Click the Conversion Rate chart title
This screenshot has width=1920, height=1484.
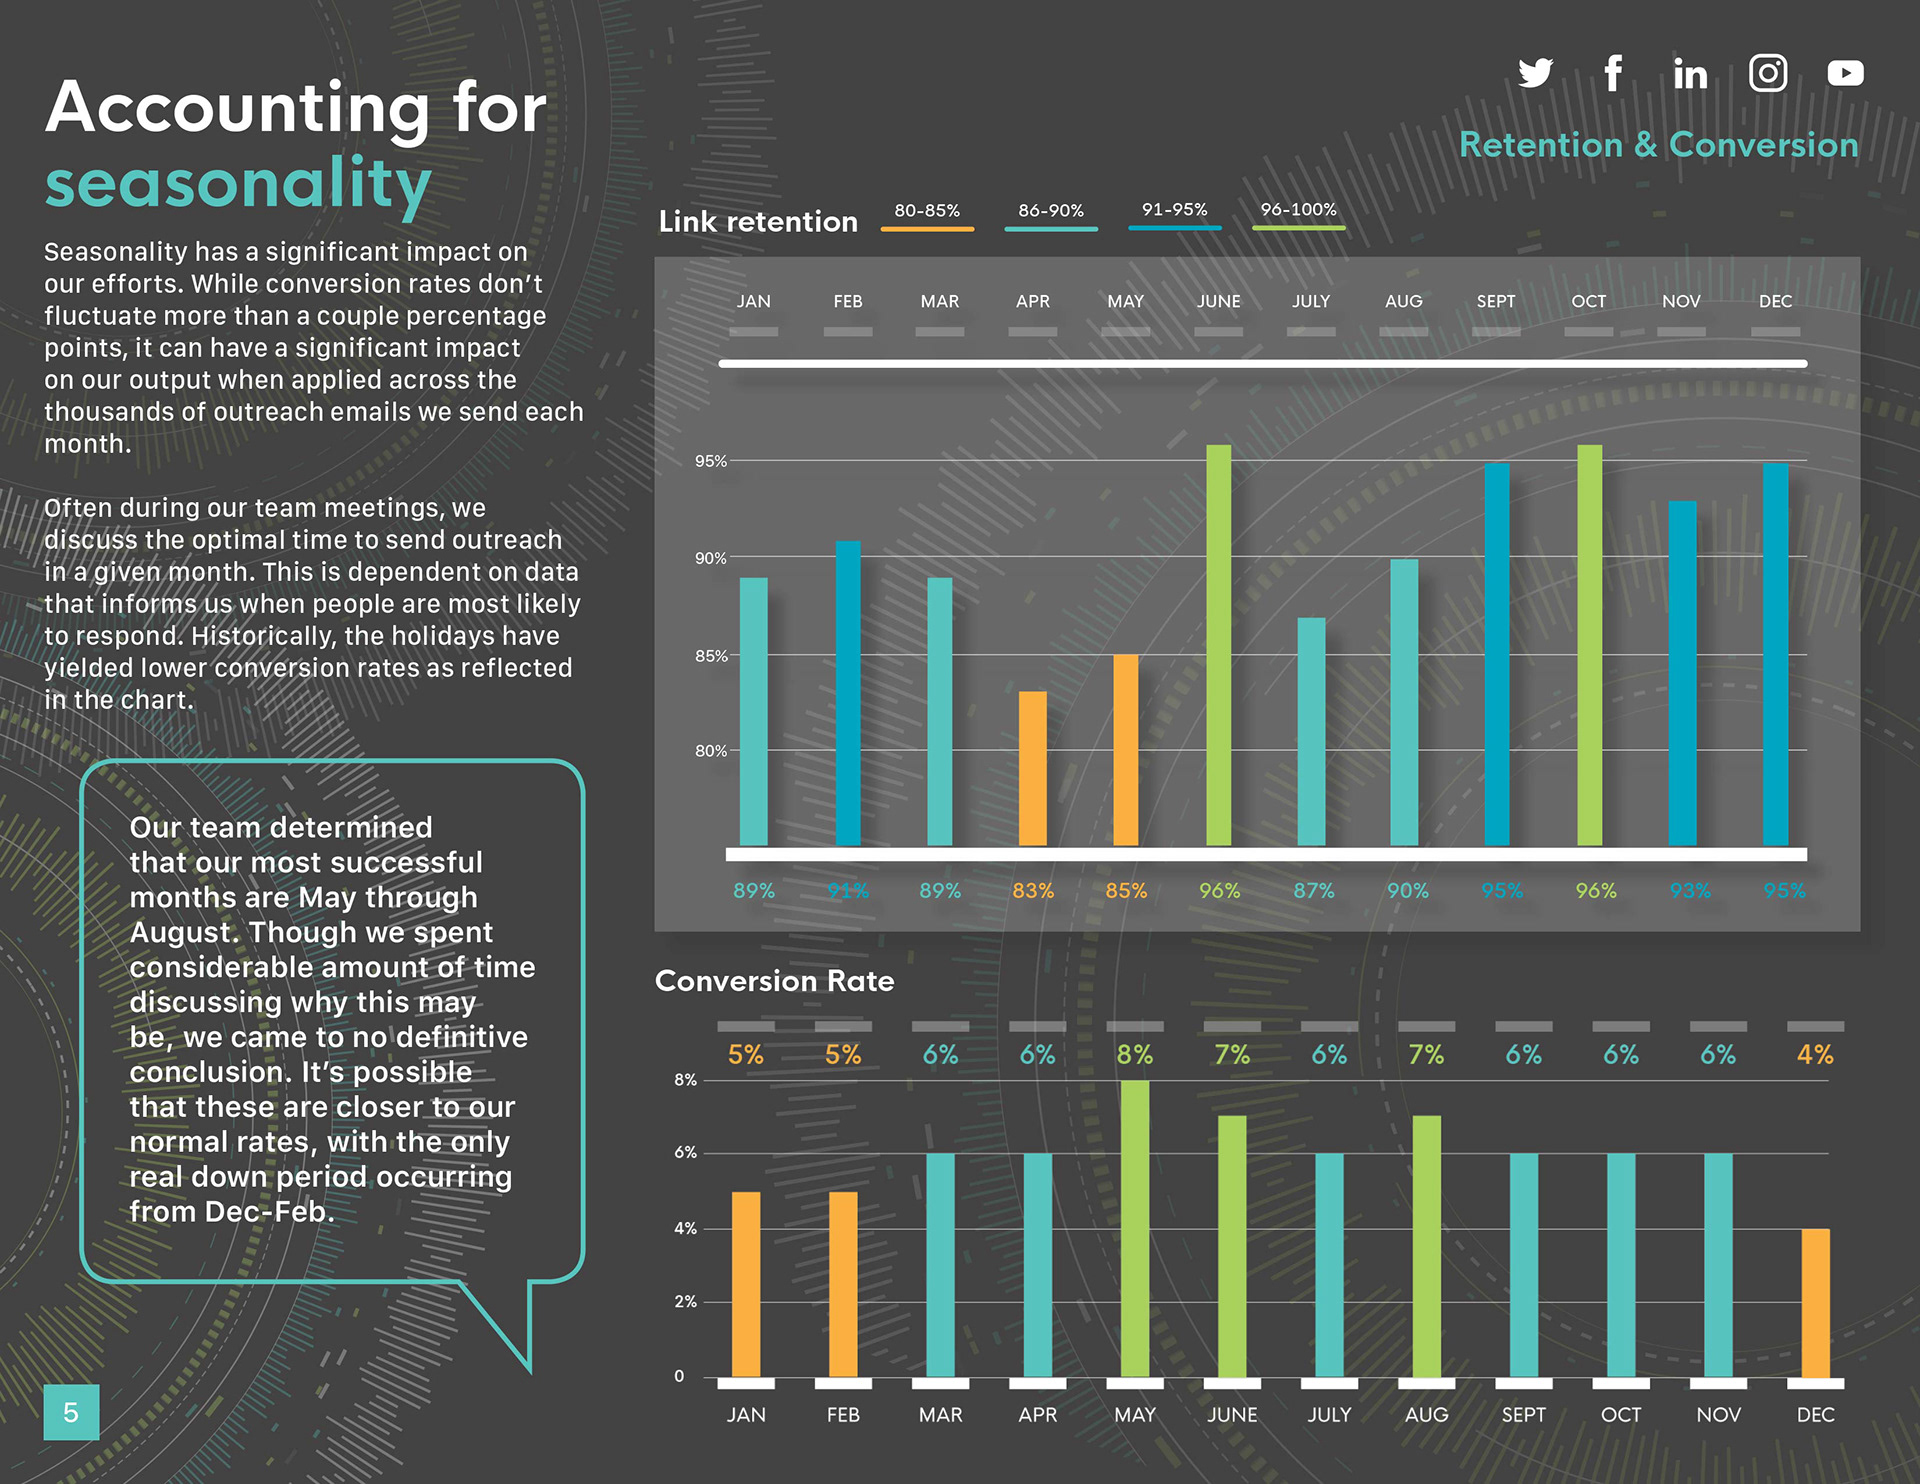point(774,981)
